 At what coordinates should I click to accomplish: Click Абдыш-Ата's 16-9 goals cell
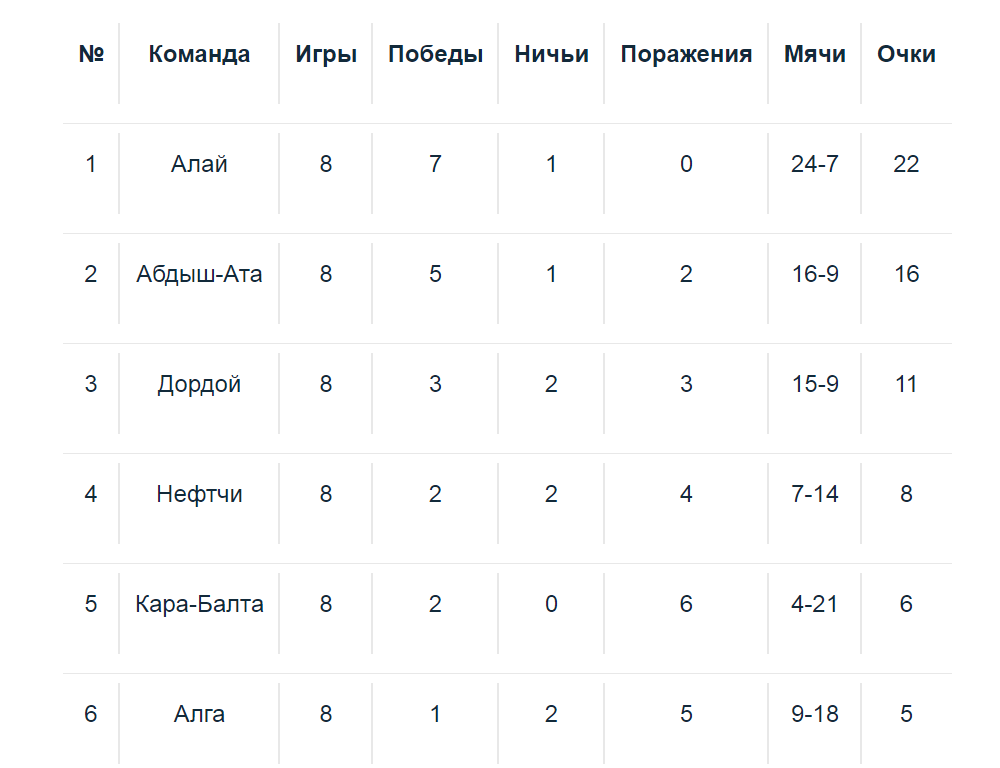[x=814, y=274]
